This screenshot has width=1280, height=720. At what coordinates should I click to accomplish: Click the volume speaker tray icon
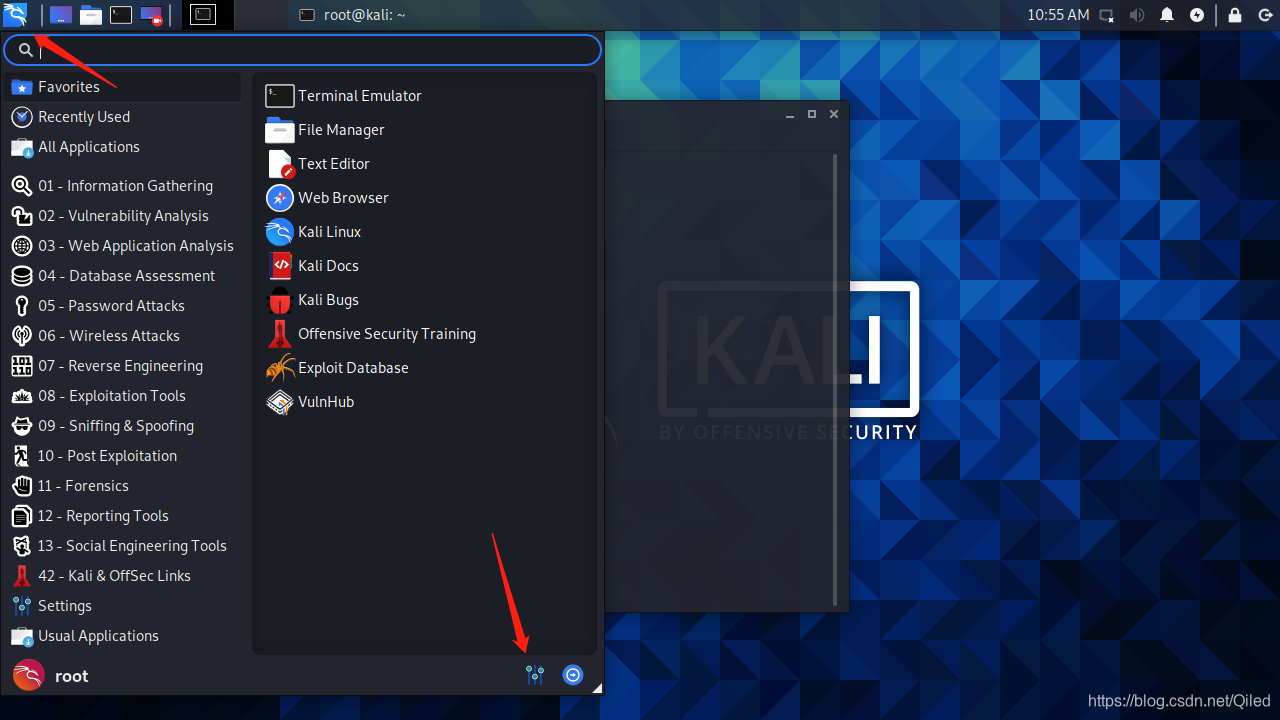pyautogui.click(x=1137, y=15)
